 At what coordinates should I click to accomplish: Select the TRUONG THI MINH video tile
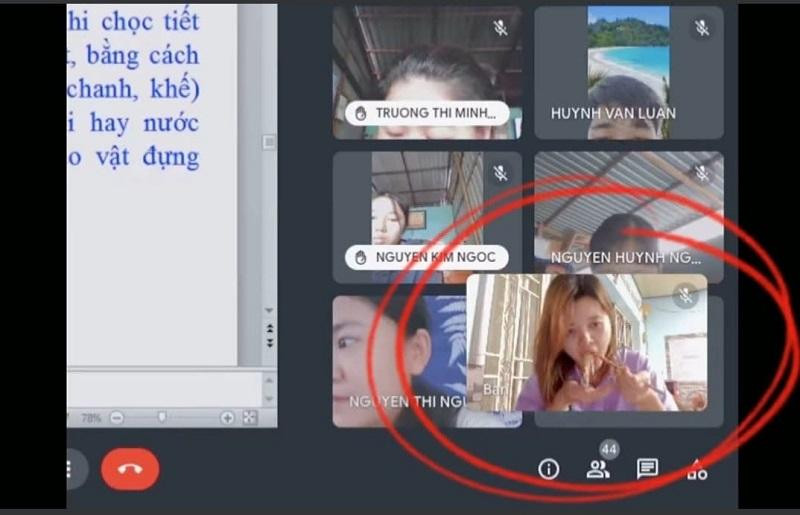(x=427, y=72)
